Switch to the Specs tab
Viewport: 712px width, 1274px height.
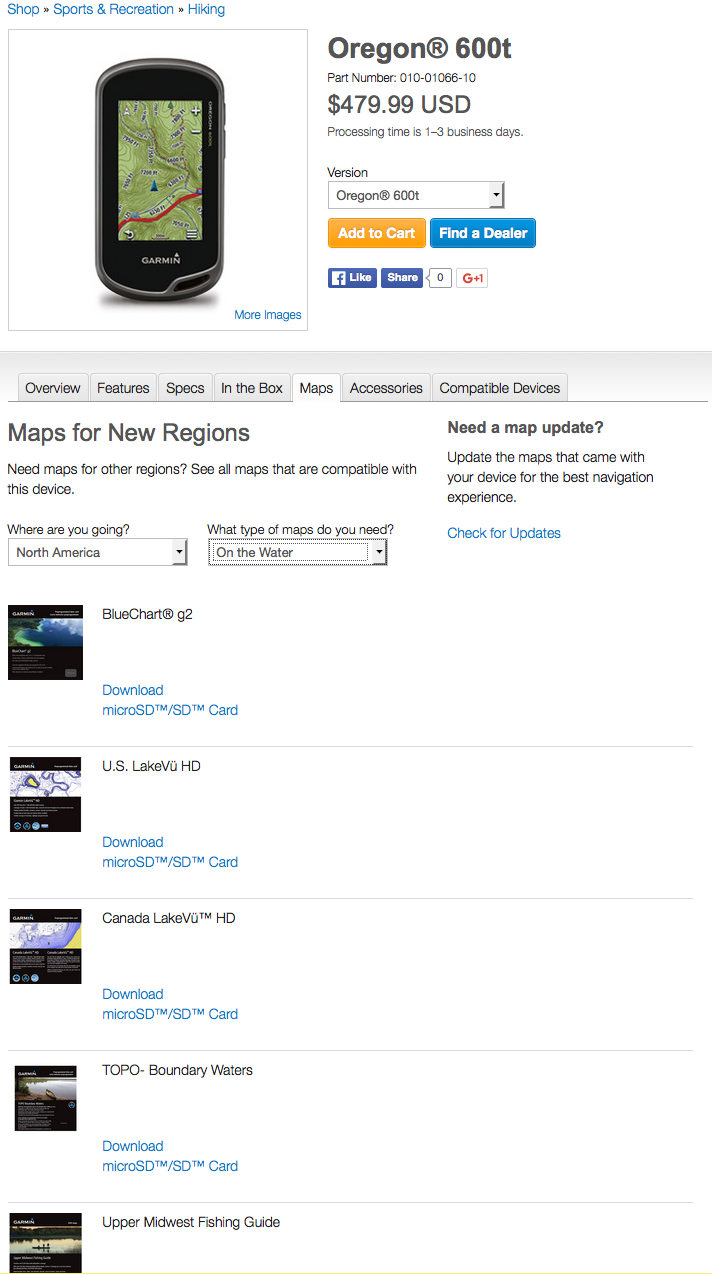click(185, 388)
